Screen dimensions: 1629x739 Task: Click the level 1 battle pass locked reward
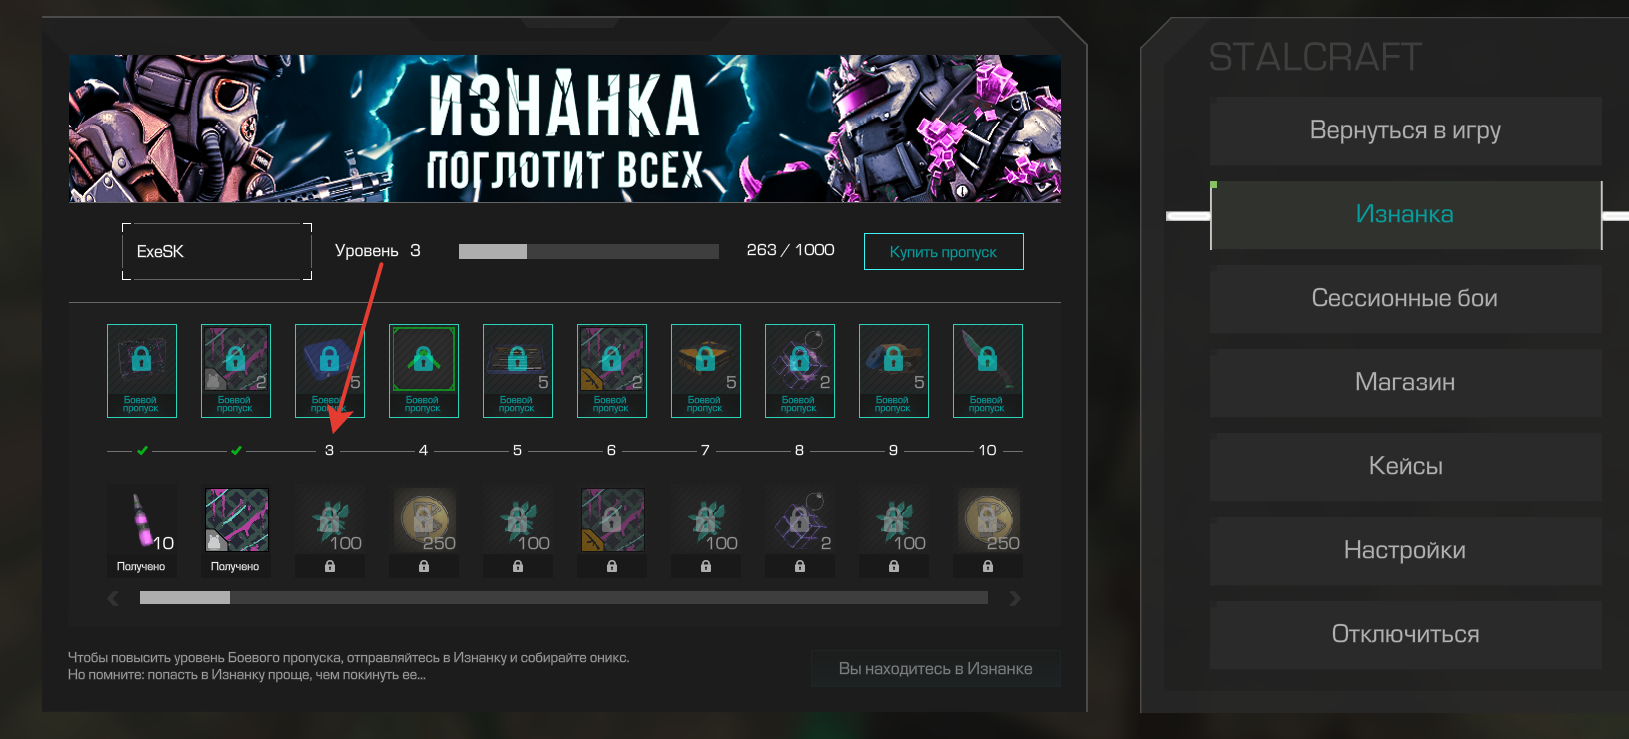(142, 370)
